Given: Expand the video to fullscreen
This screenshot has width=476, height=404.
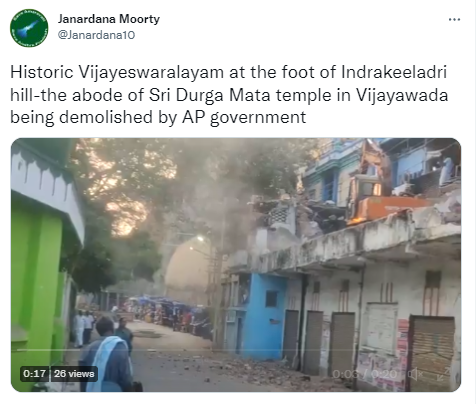Looking at the screenshot, I should (x=444, y=374).
